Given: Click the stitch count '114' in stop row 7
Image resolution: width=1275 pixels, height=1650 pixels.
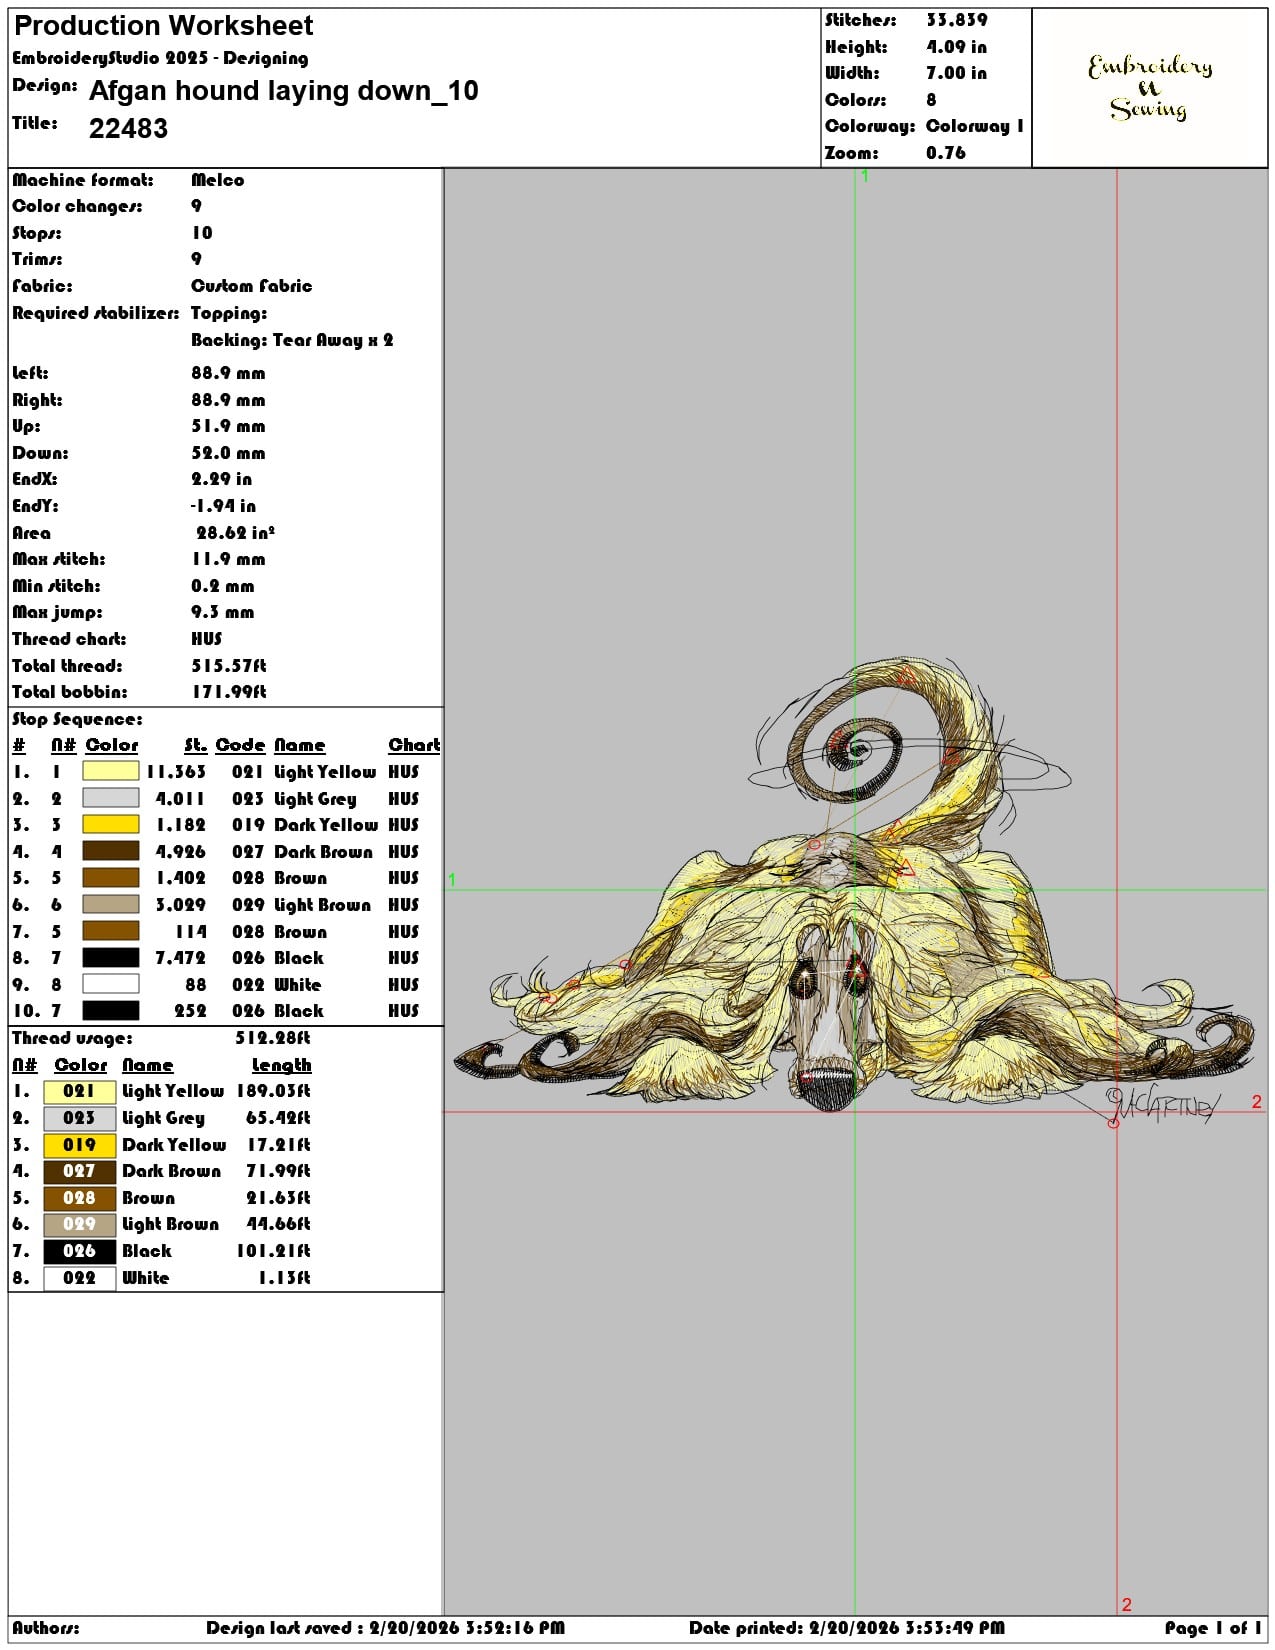Looking at the screenshot, I should pos(191,932).
